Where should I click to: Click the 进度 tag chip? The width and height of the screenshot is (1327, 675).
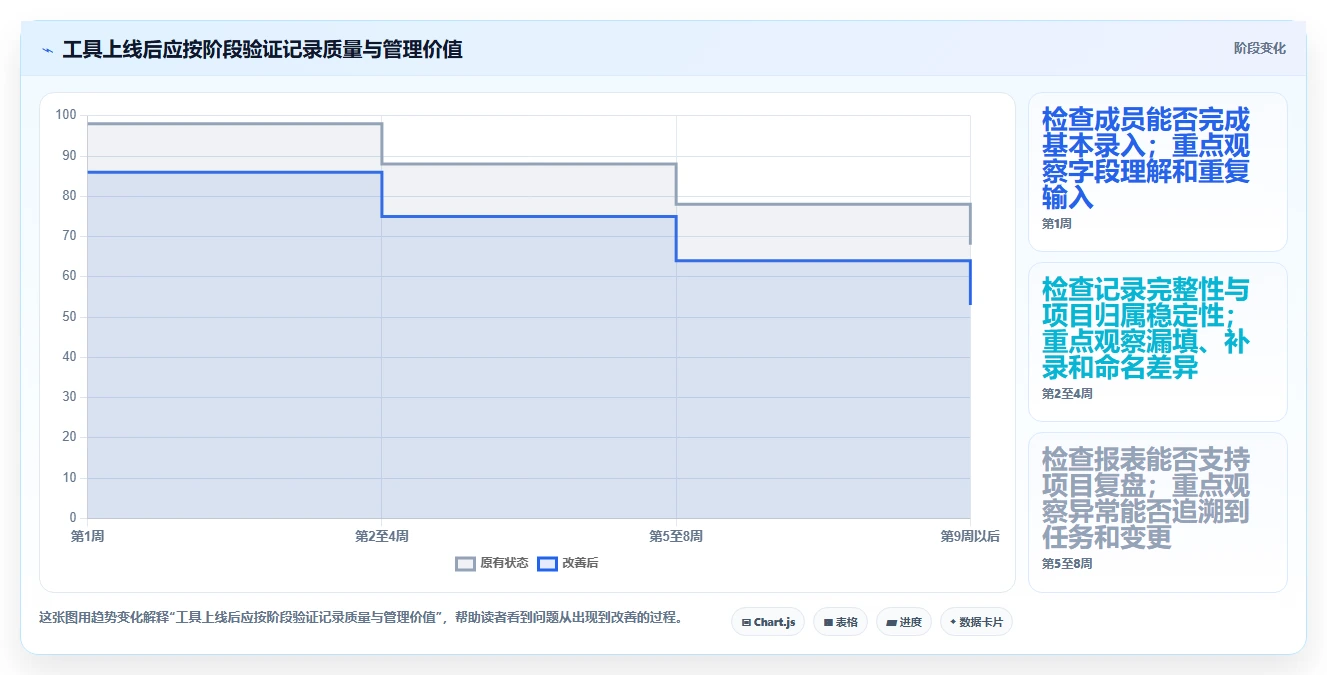pos(904,622)
